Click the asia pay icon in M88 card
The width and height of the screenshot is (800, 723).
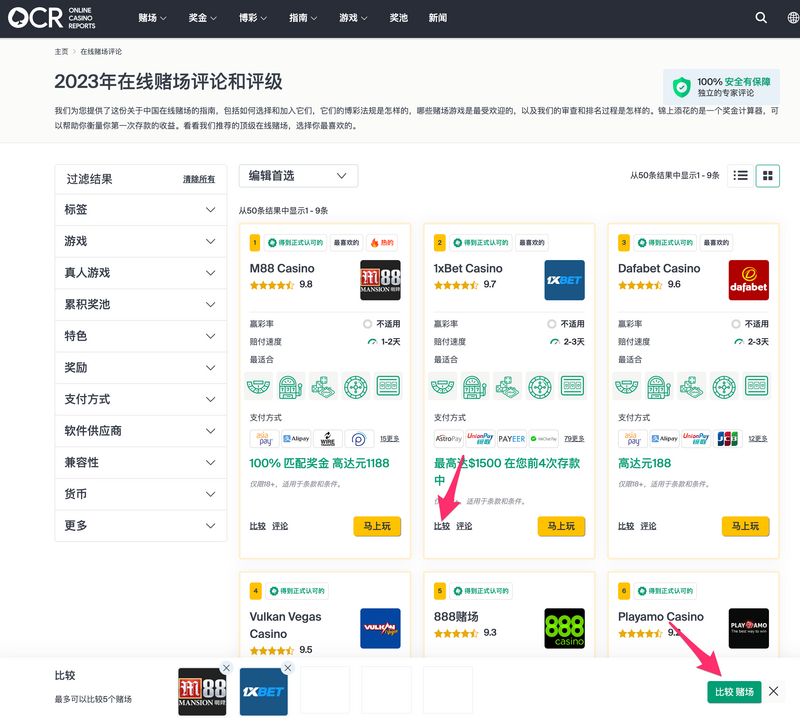click(264, 438)
